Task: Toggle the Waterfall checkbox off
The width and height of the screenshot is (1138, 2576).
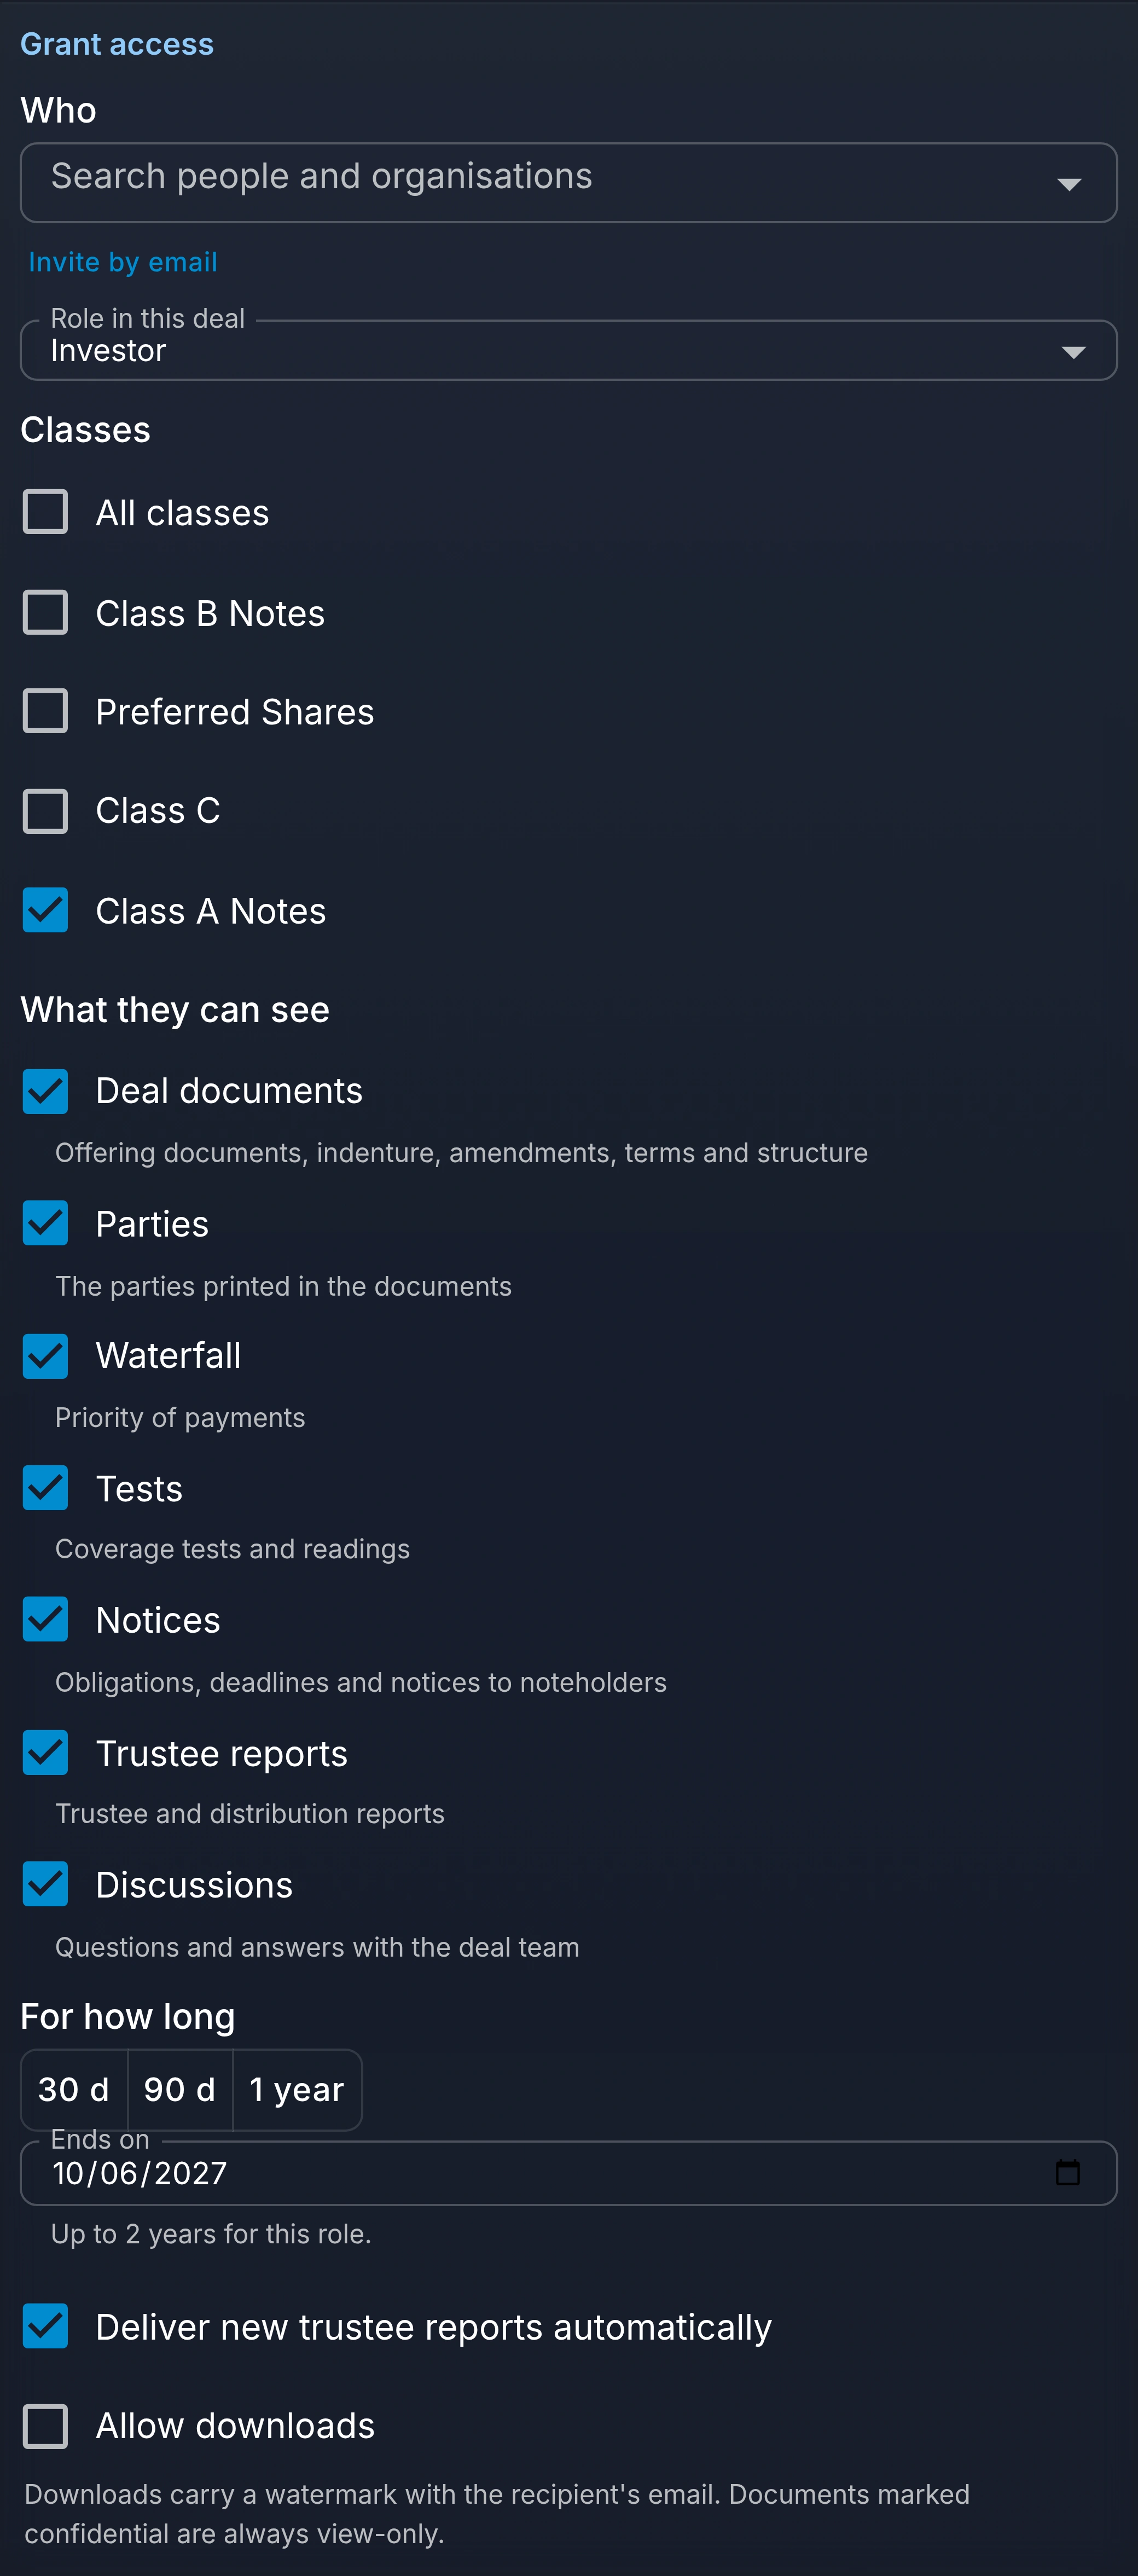Action: point(45,1356)
